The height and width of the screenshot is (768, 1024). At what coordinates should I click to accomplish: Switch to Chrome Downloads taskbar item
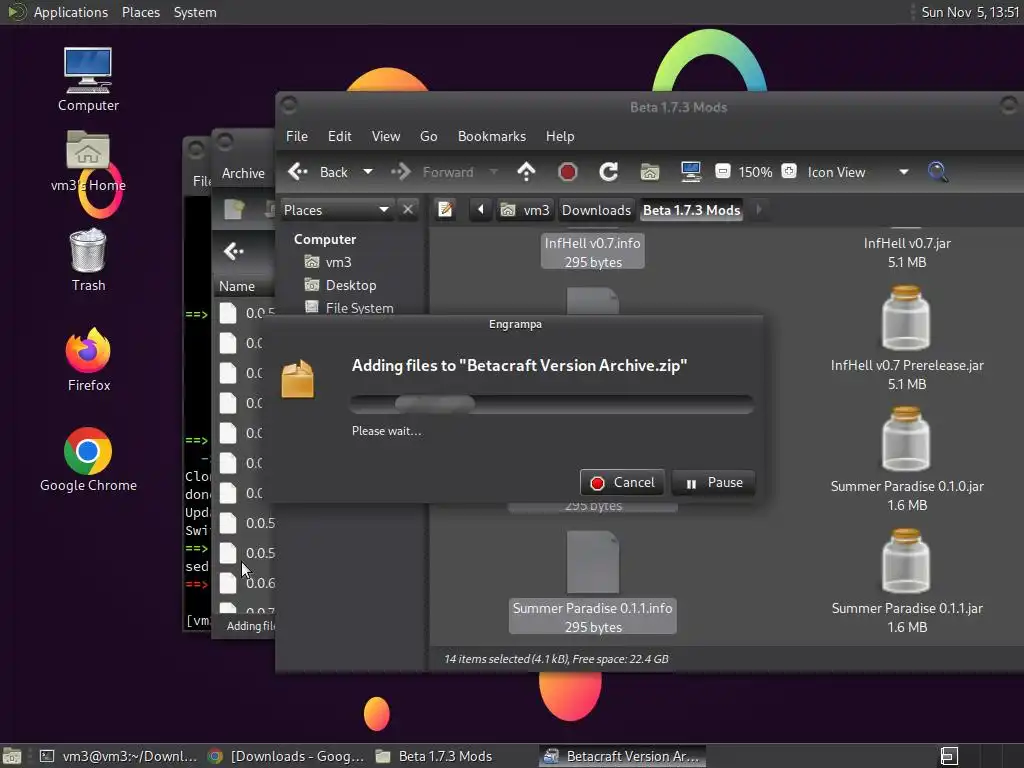coord(287,756)
